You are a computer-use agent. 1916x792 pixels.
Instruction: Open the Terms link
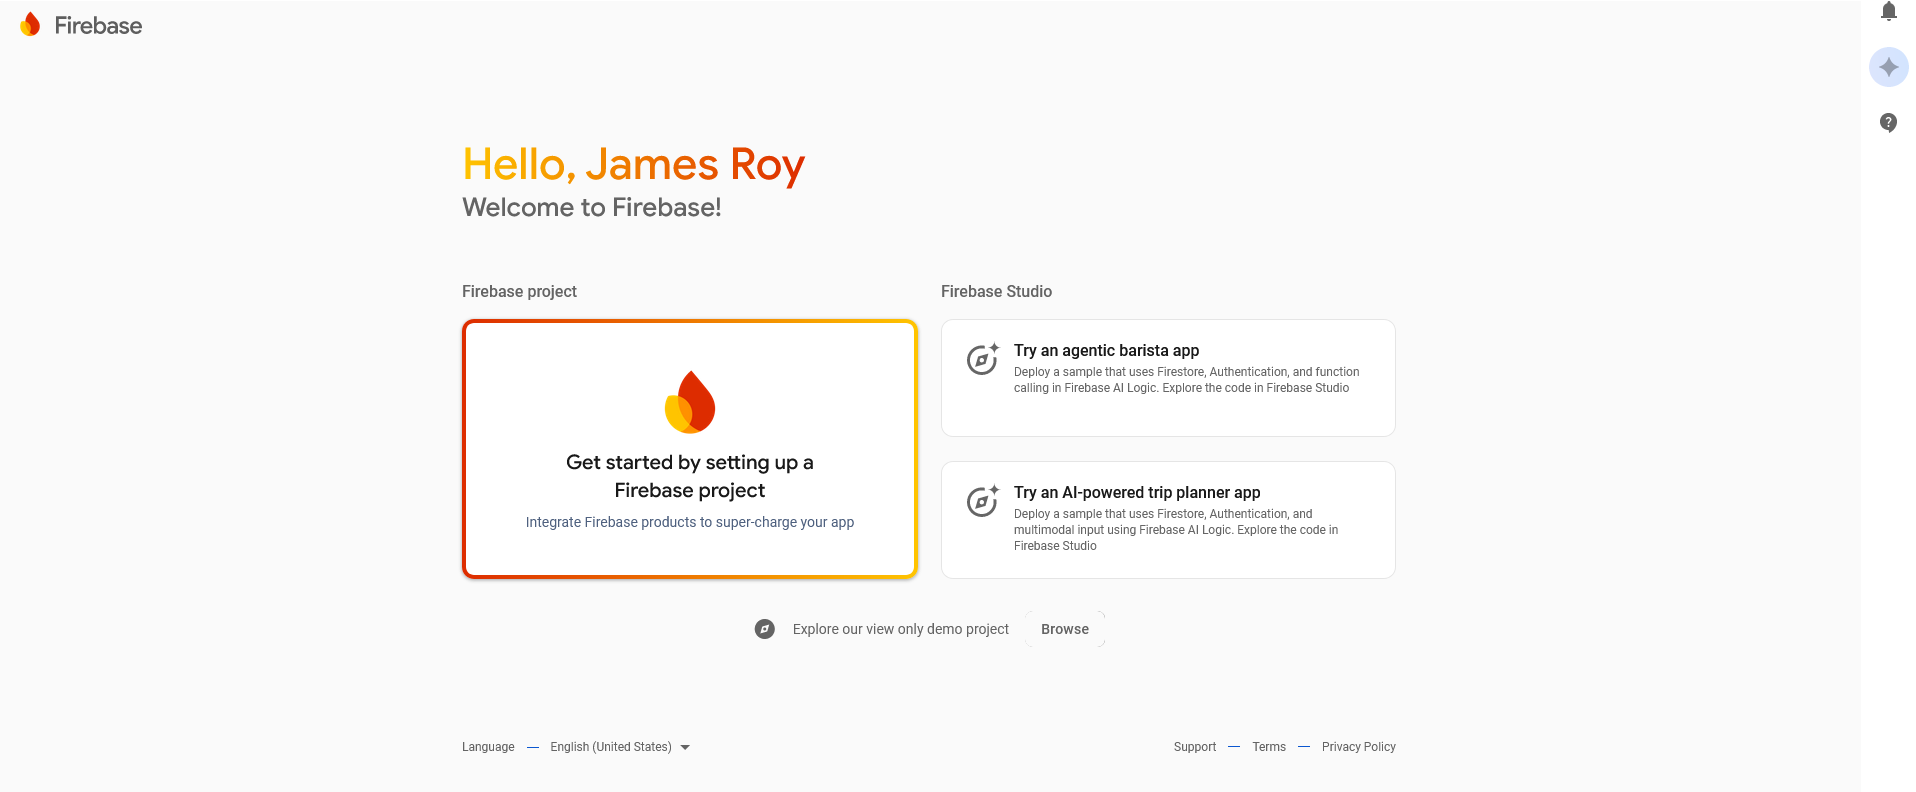coord(1269,747)
